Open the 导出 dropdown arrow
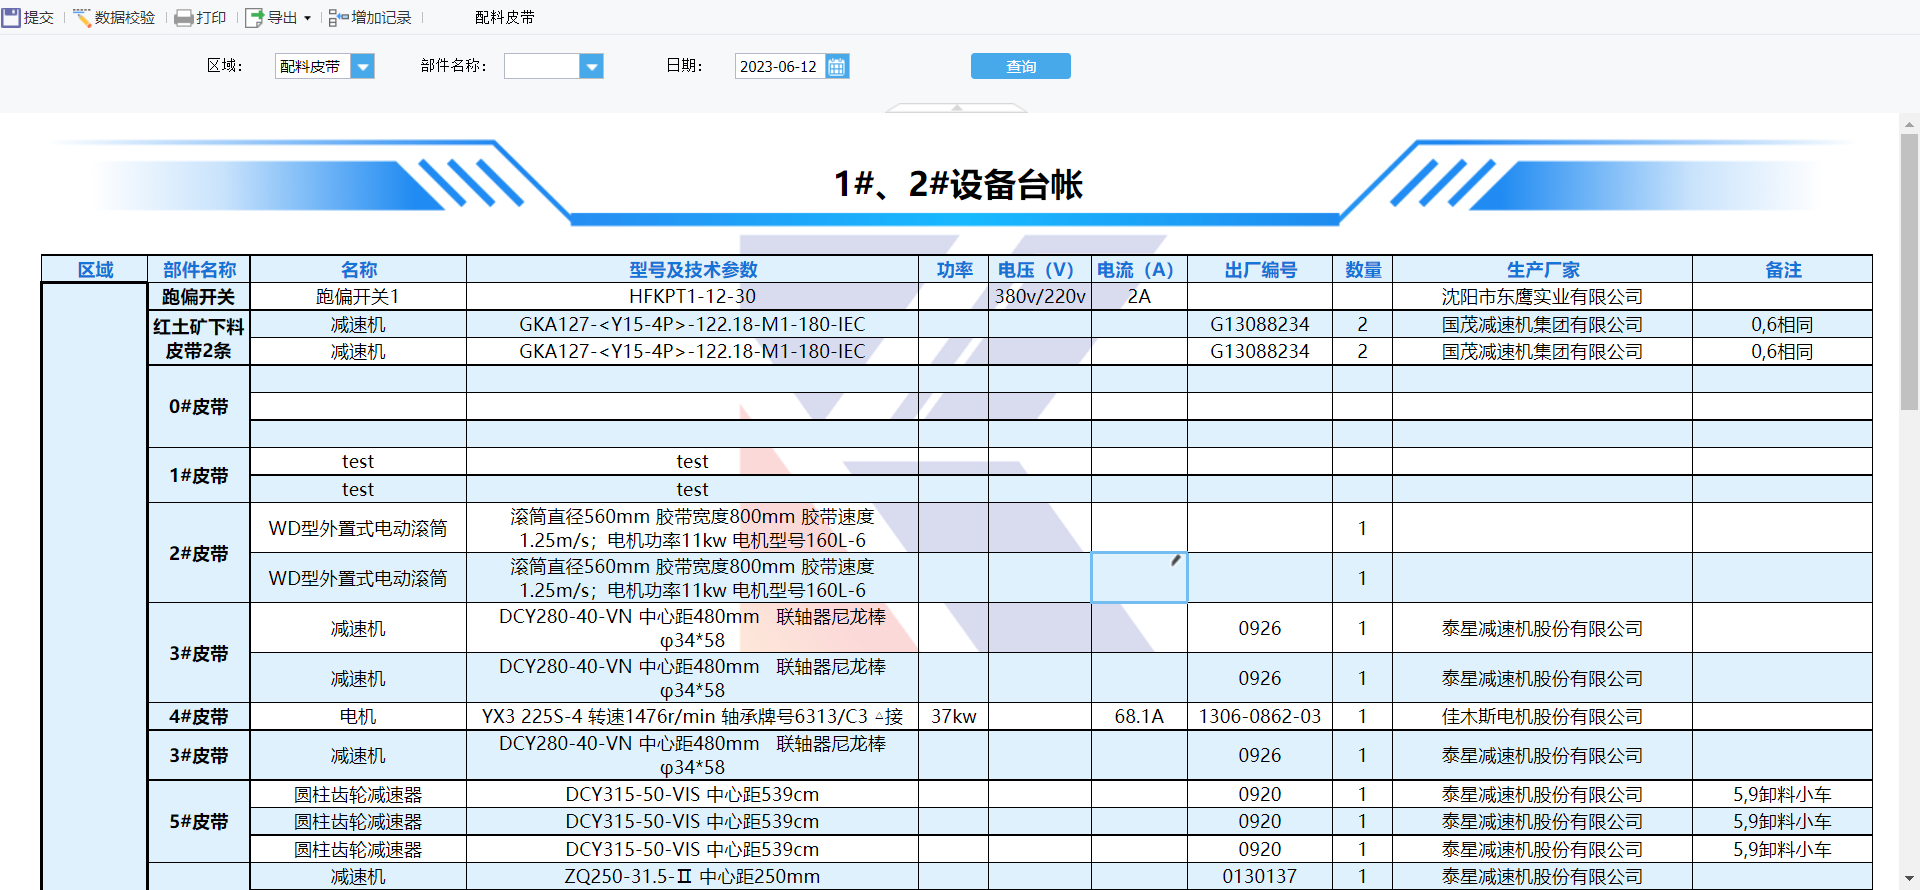The height and width of the screenshot is (890, 1920). click(x=307, y=18)
